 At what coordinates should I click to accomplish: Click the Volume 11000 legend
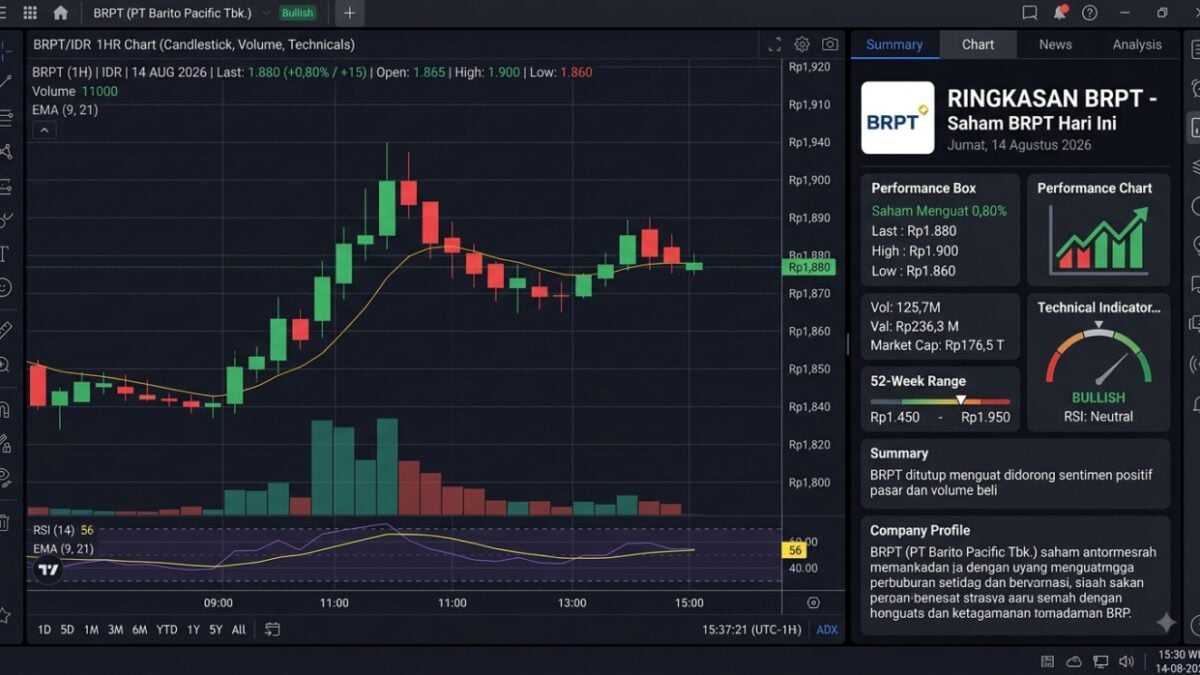point(75,91)
